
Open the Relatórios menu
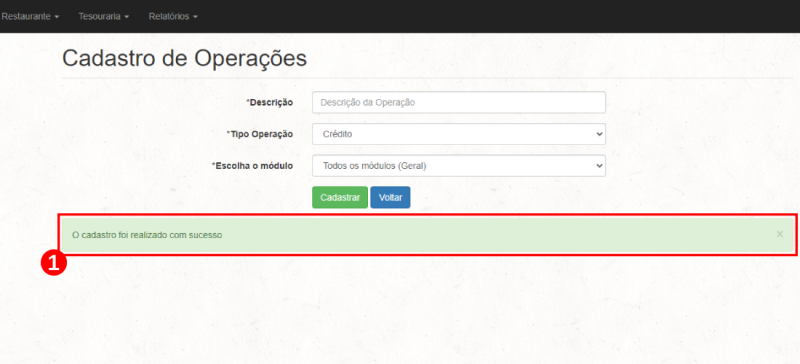[173, 16]
